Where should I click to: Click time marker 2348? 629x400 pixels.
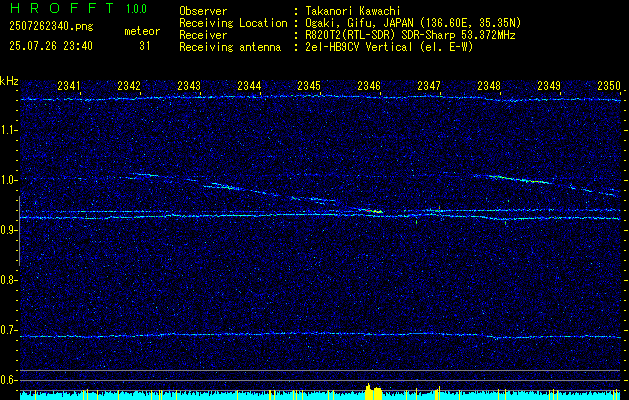tap(489, 85)
